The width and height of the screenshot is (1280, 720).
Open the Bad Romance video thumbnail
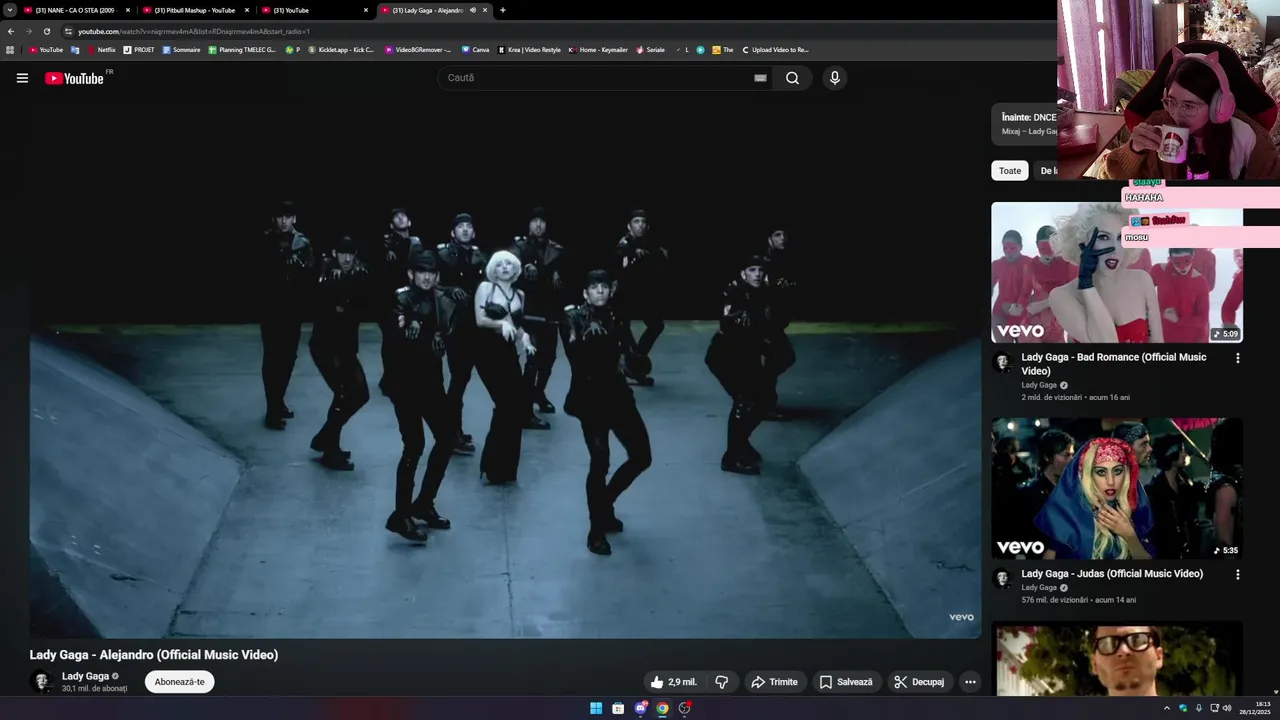click(1117, 273)
